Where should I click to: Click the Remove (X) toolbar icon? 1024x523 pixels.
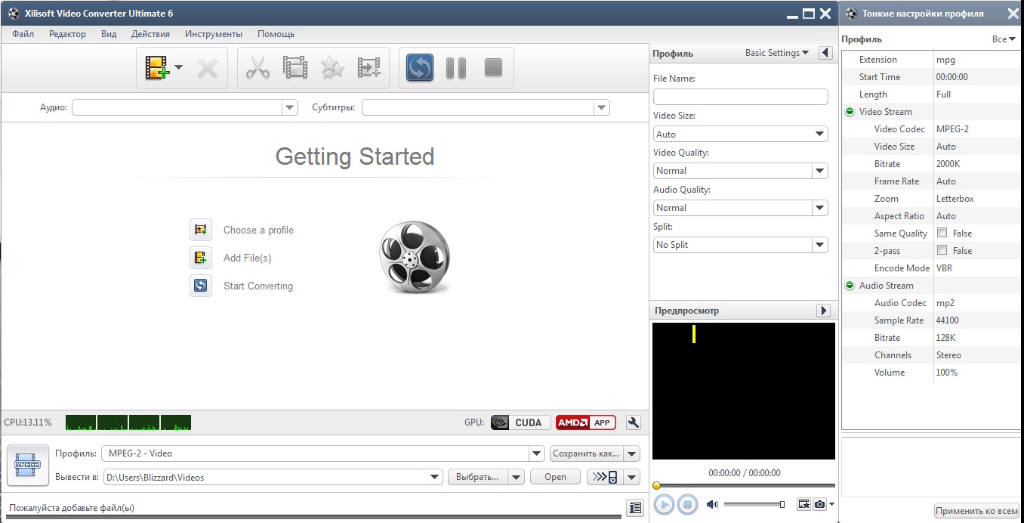208,68
